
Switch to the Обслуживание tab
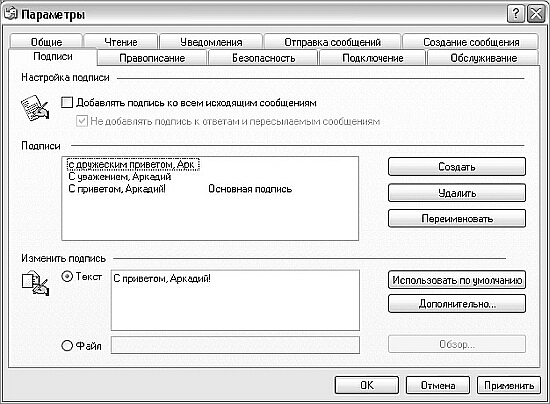(483, 58)
